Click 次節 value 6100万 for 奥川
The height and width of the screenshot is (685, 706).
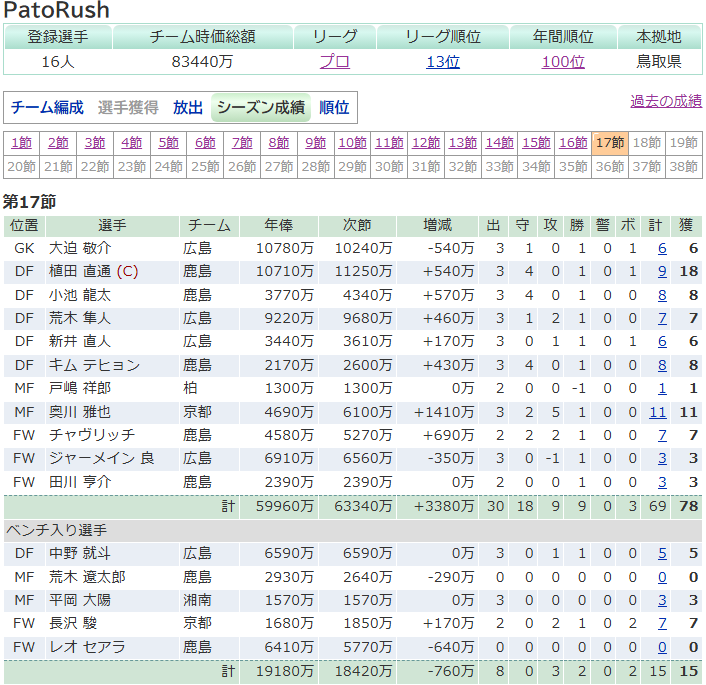pos(367,412)
